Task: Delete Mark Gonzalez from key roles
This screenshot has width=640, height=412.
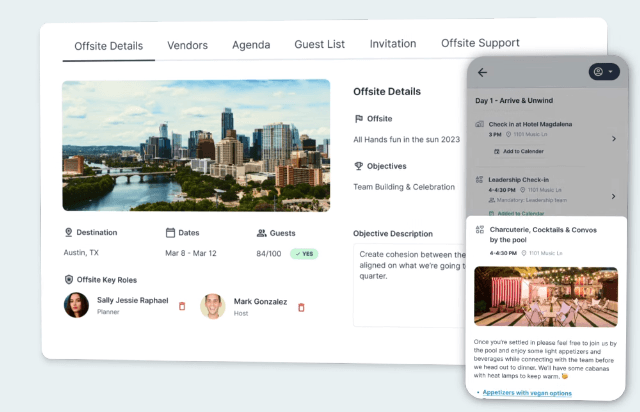Action: point(301,307)
